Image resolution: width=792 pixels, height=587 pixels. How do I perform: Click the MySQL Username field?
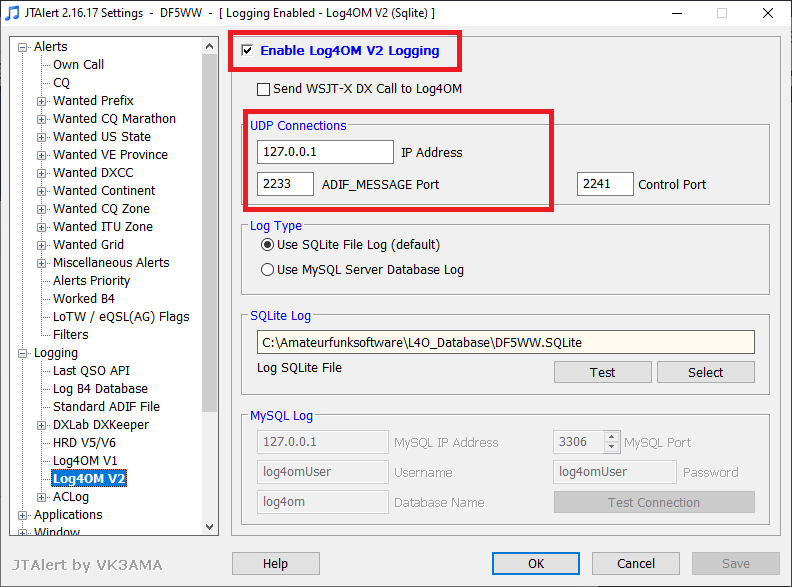click(x=323, y=472)
